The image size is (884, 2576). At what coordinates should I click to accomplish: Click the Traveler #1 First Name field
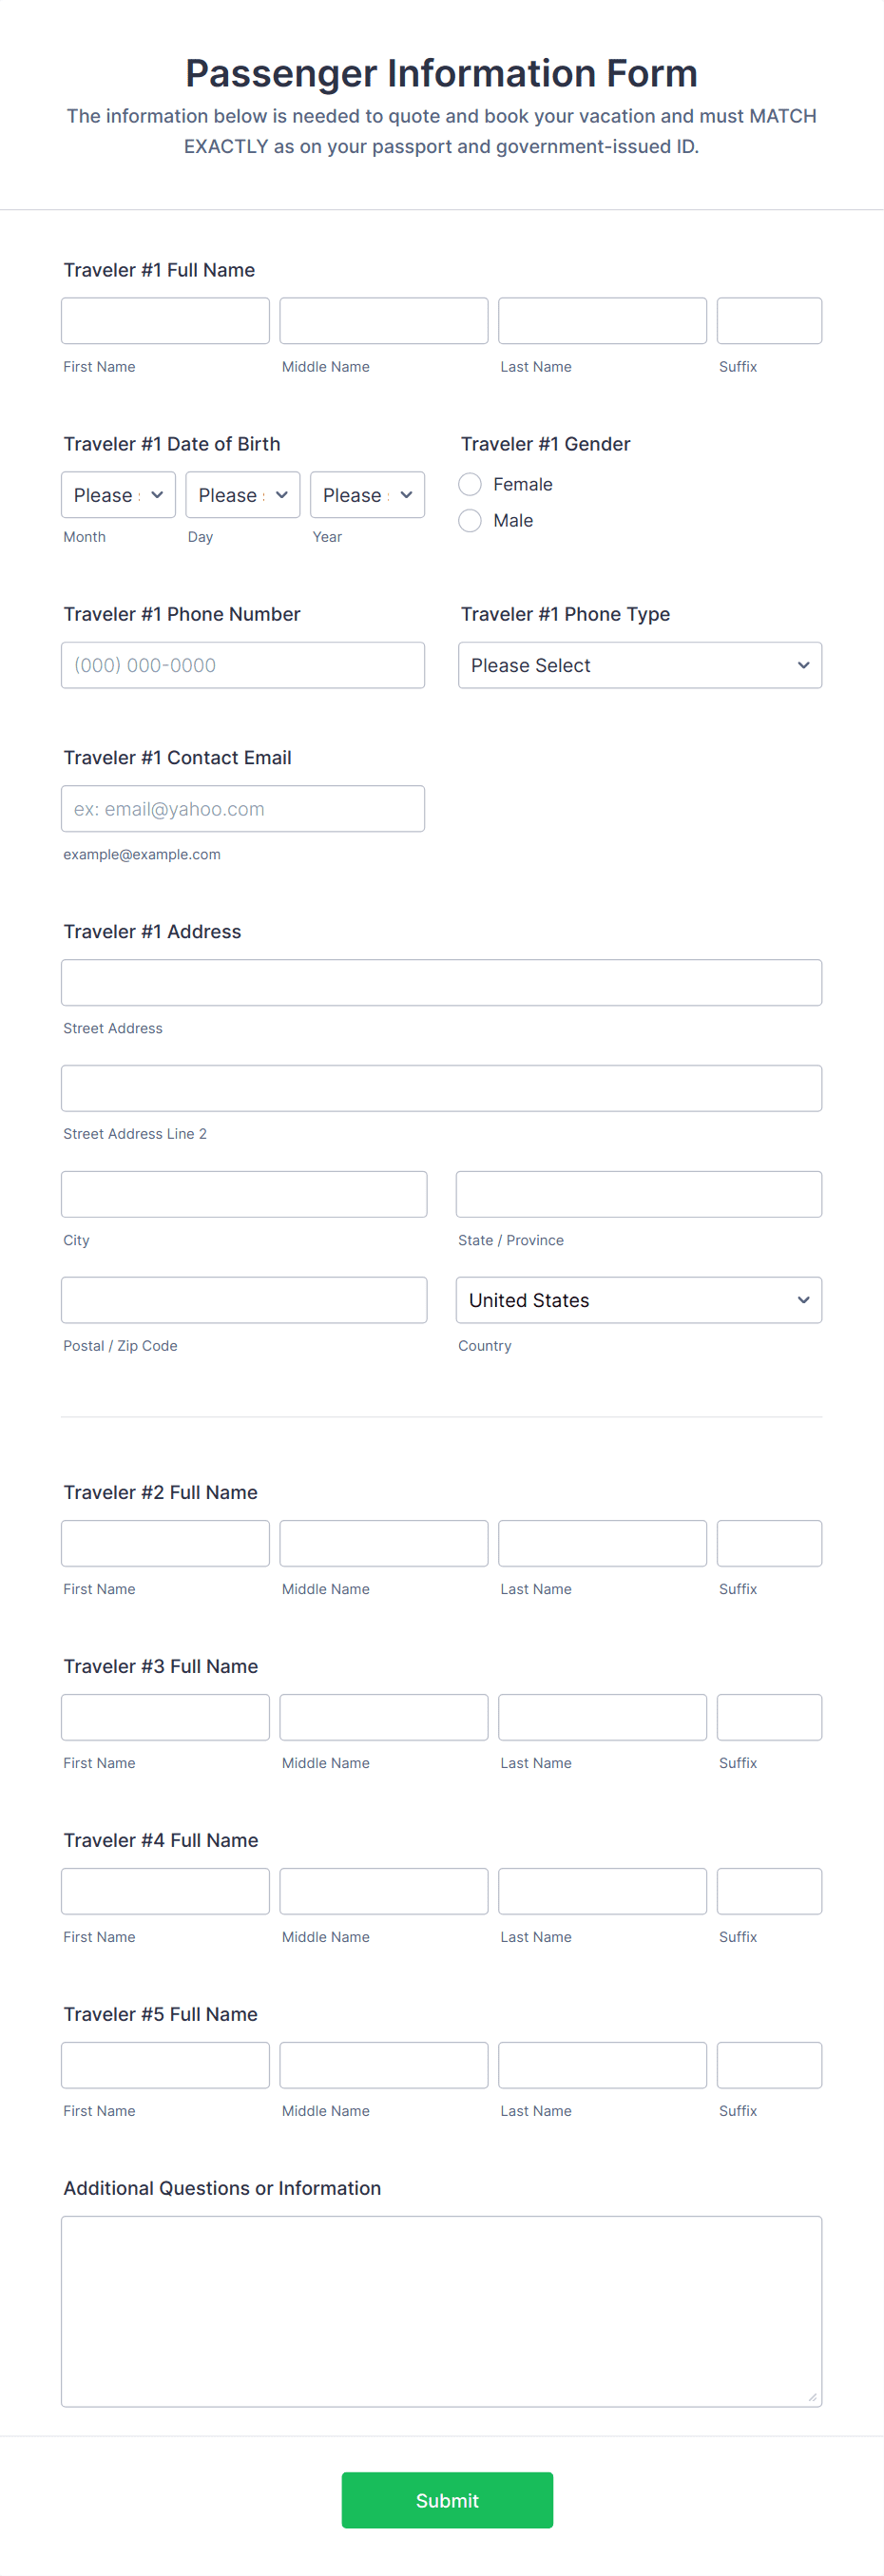coord(165,320)
